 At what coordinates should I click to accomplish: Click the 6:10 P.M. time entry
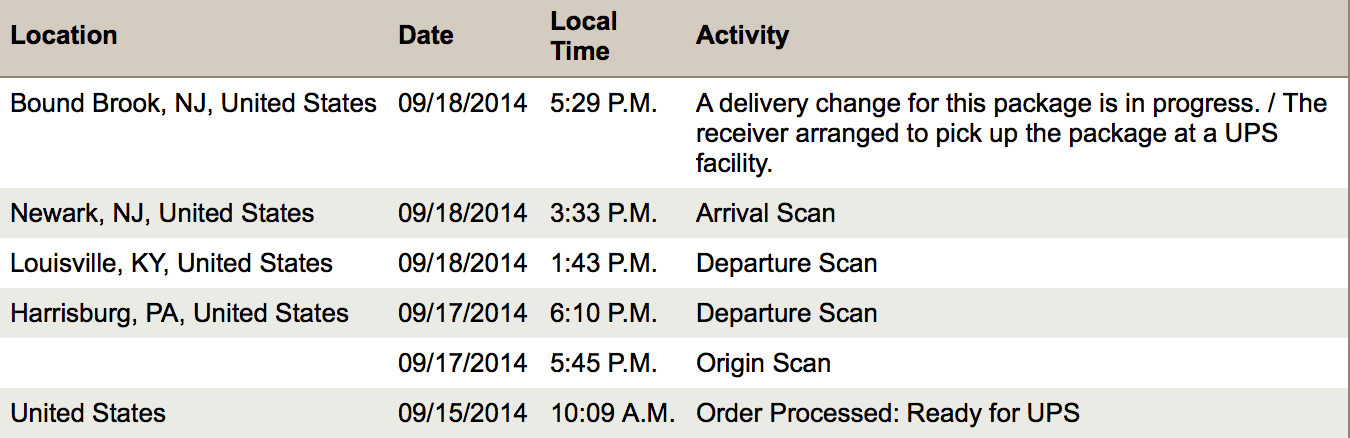tap(603, 313)
